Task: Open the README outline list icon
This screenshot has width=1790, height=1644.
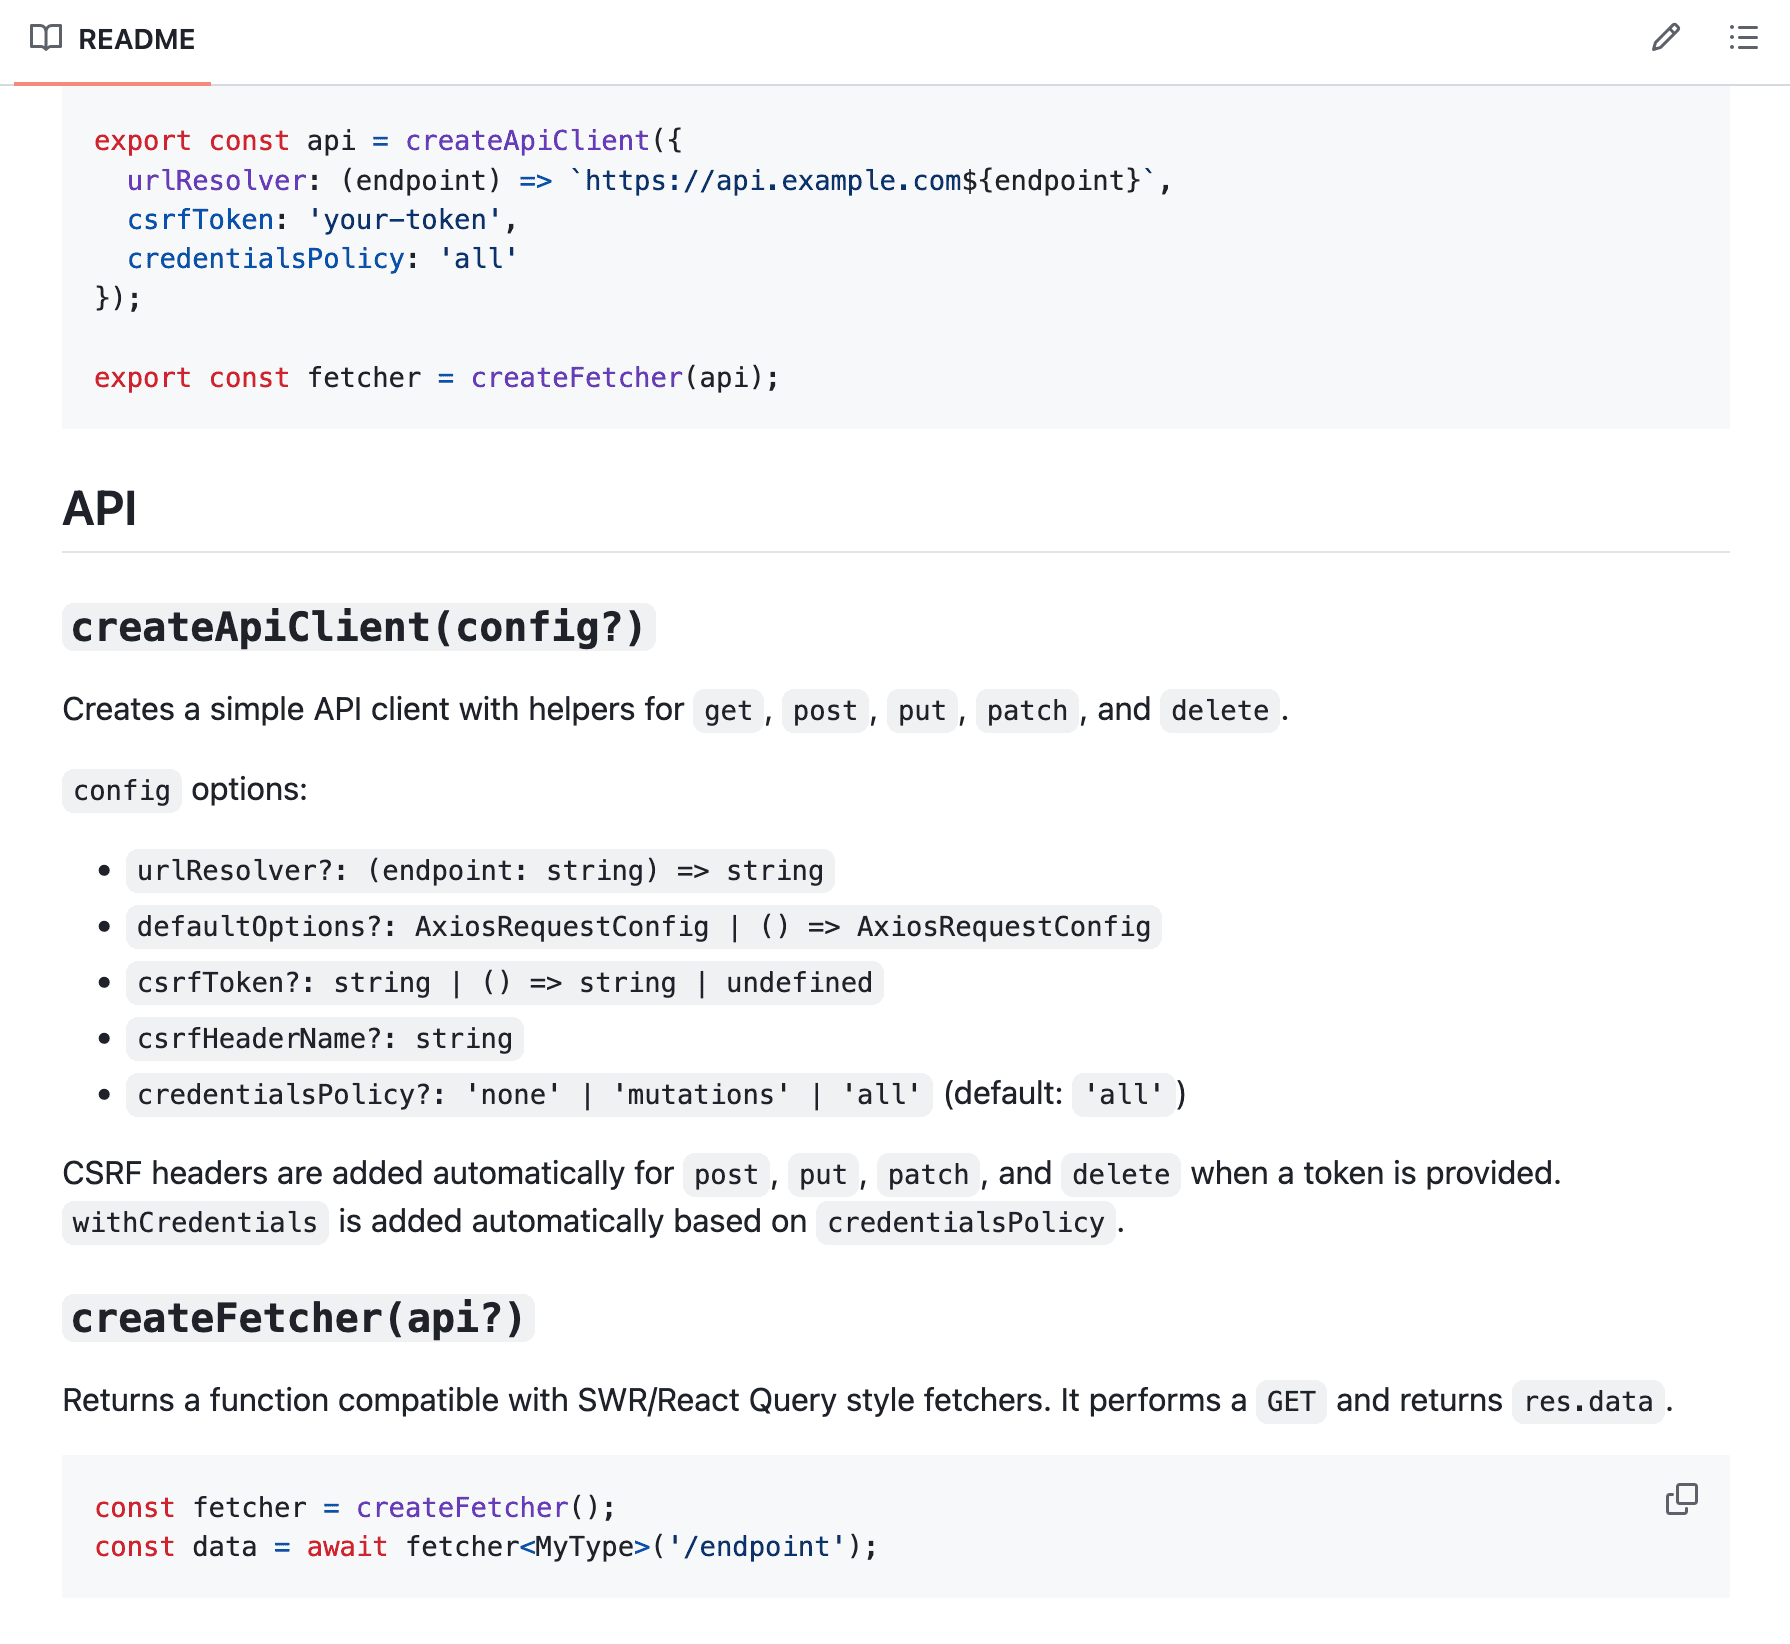Action: point(1743,38)
